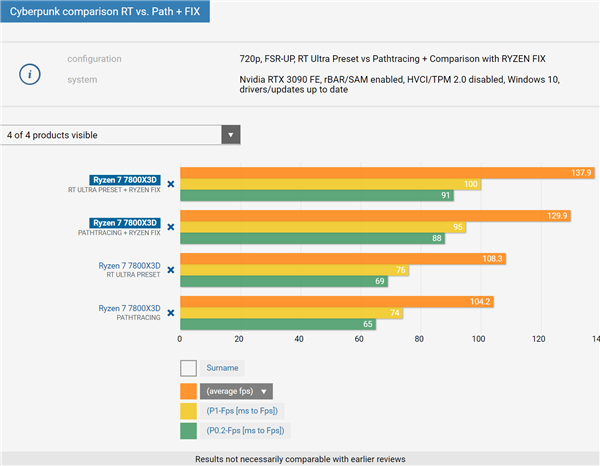Click the info circle icon
This screenshot has height=466, width=600.
click(30, 73)
